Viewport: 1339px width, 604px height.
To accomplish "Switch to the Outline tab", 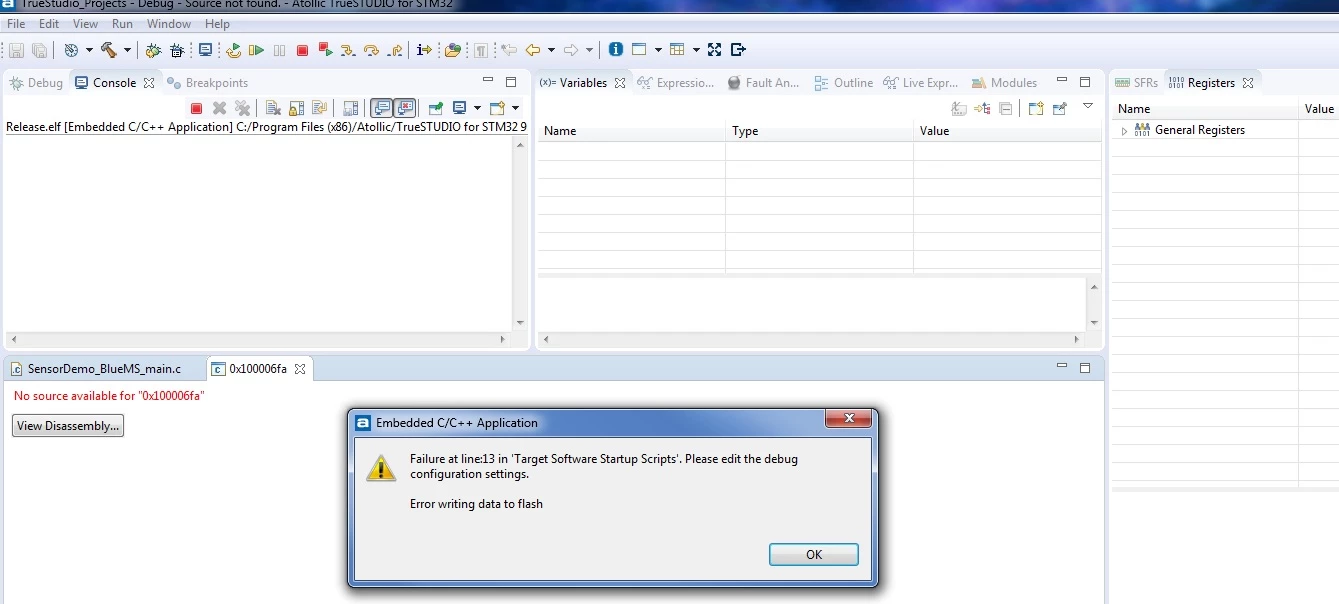I will pyautogui.click(x=844, y=83).
